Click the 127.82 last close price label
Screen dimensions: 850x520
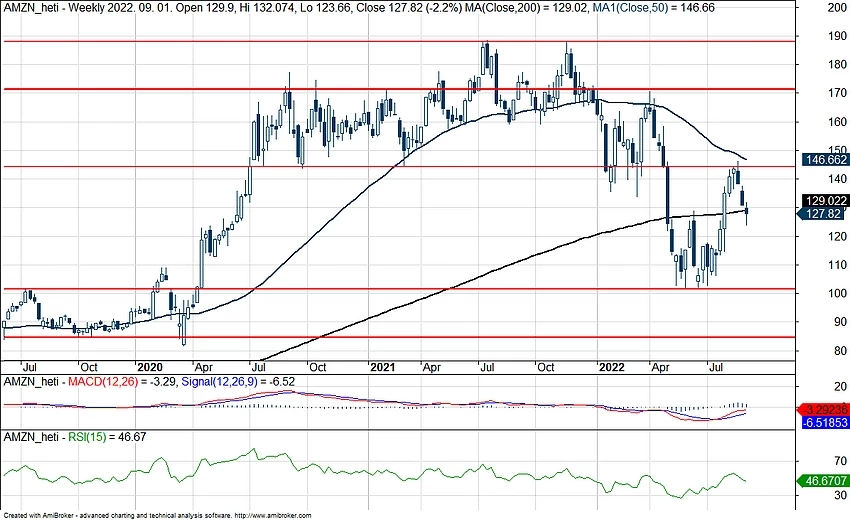click(823, 214)
